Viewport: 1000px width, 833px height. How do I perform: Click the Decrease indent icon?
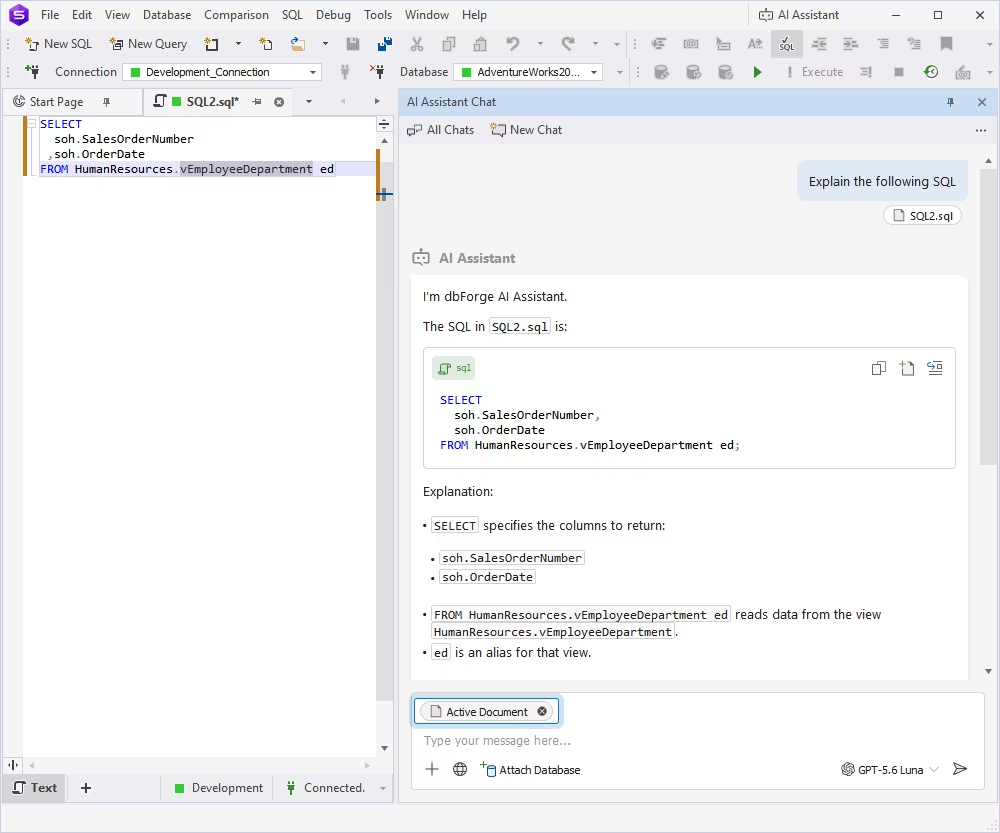click(819, 44)
